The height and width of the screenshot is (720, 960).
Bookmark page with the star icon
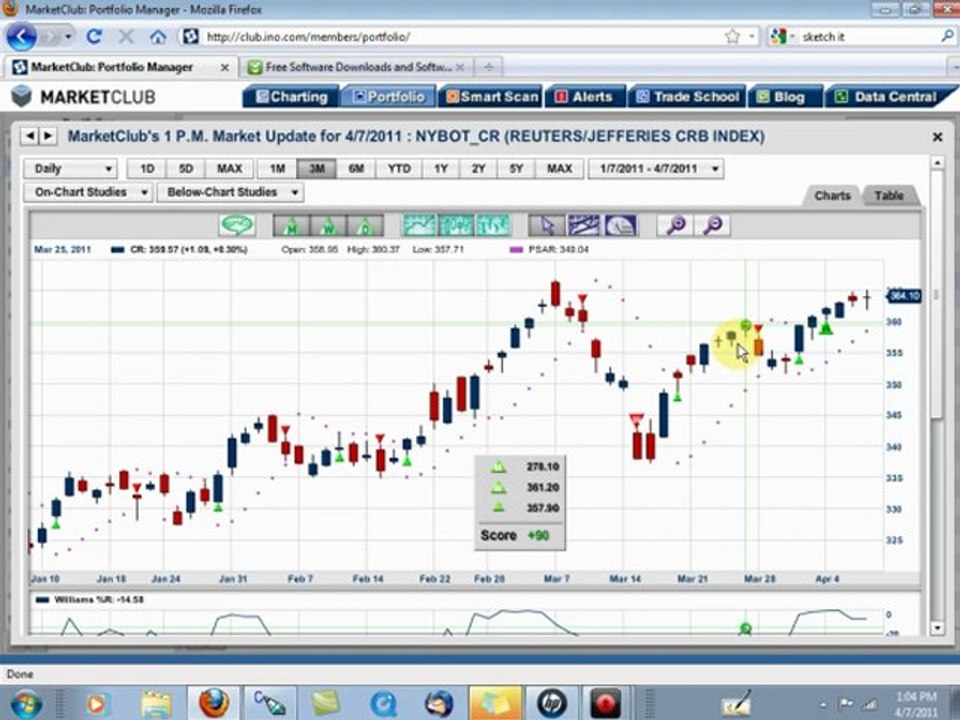(x=732, y=37)
